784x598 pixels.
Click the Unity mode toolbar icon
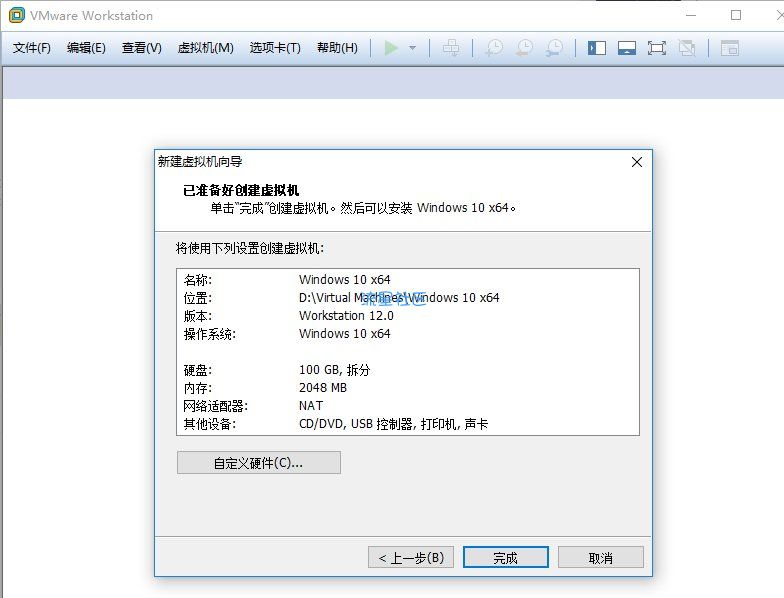687,48
